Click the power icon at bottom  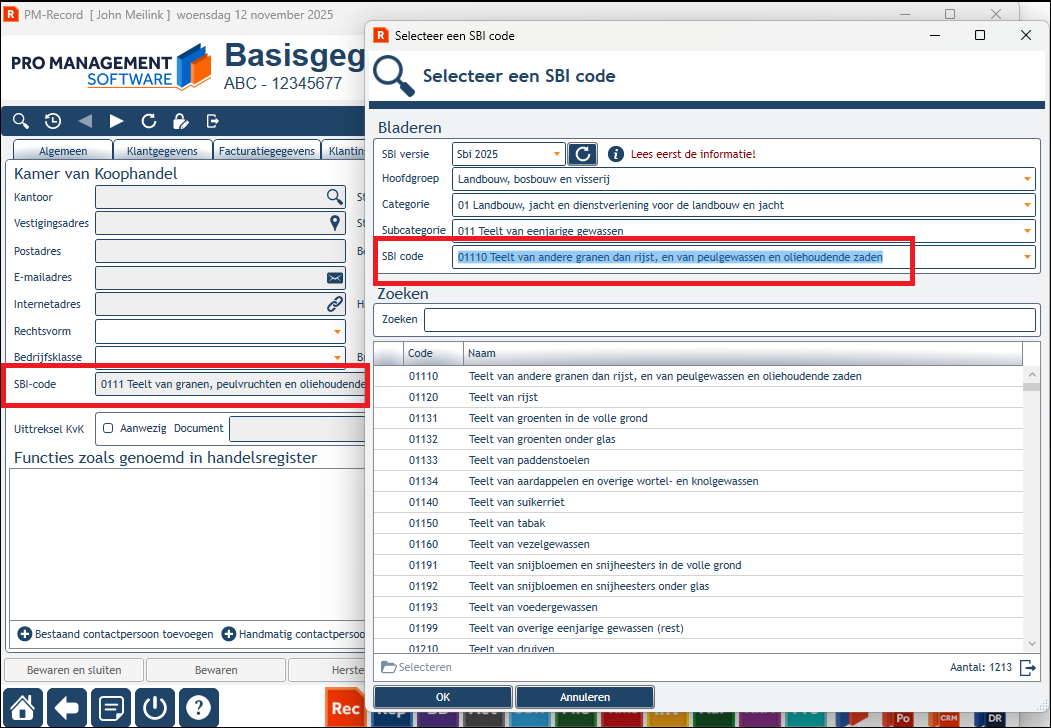155,707
